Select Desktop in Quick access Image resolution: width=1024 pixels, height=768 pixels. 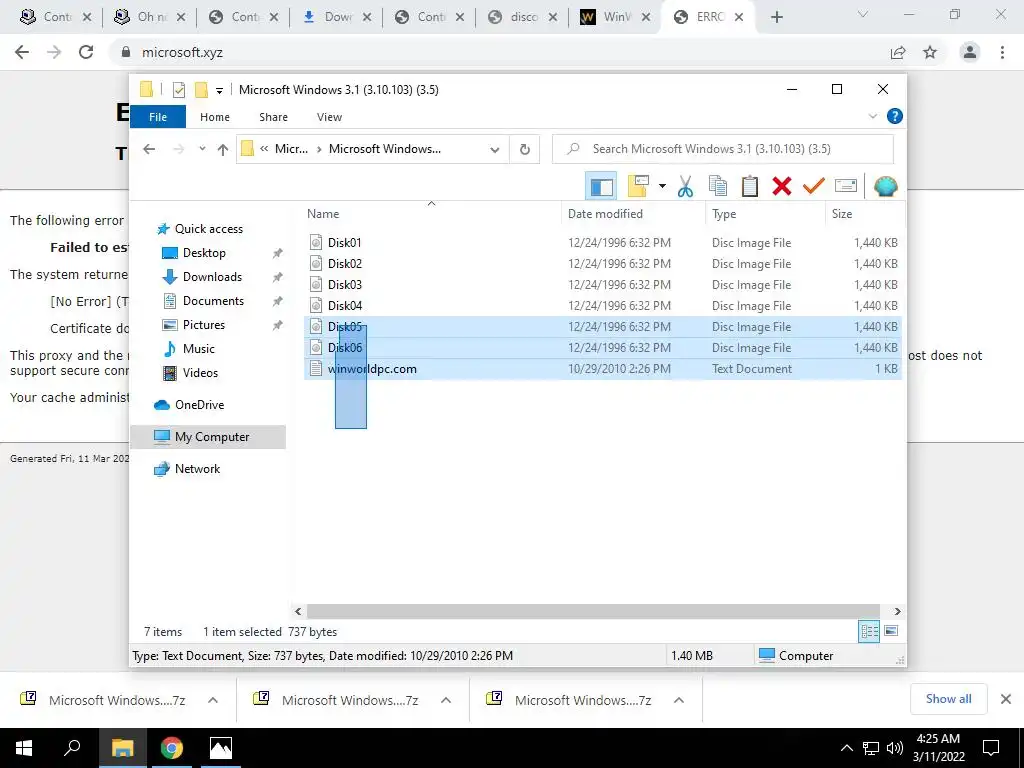tap(204, 253)
